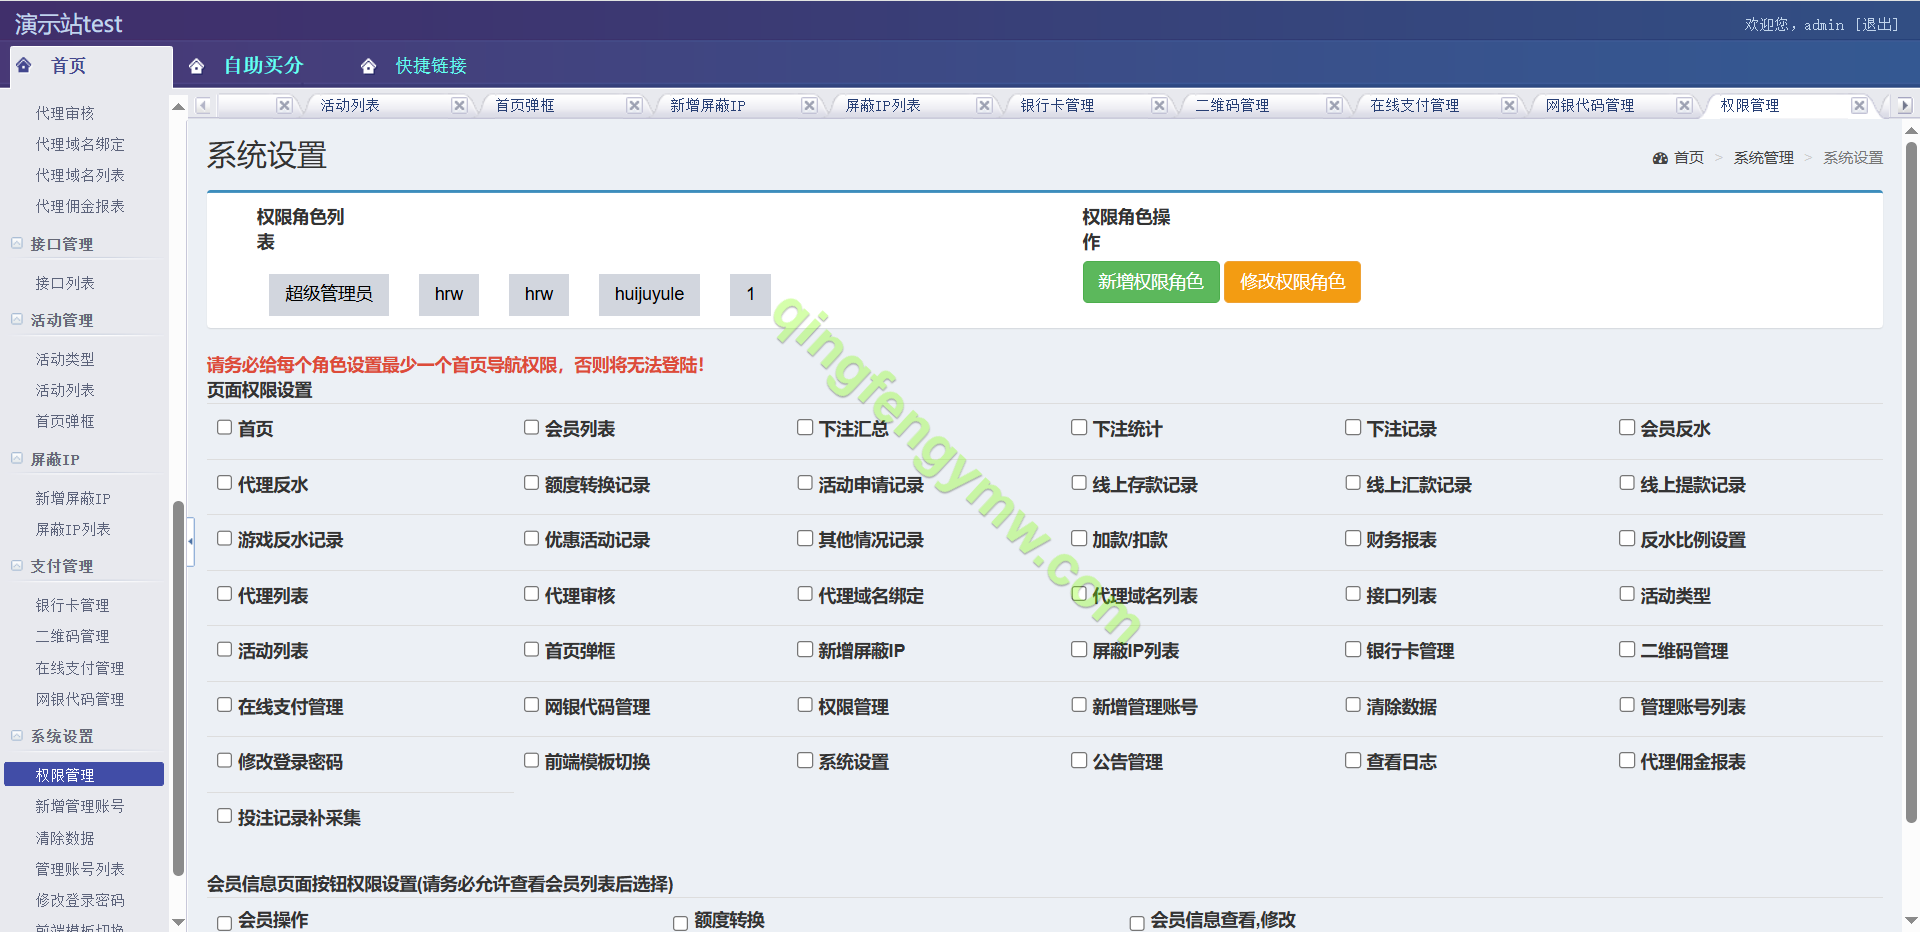
Task: Enable the 会员反水 checkbox
Action: (x=1627, y=428)
